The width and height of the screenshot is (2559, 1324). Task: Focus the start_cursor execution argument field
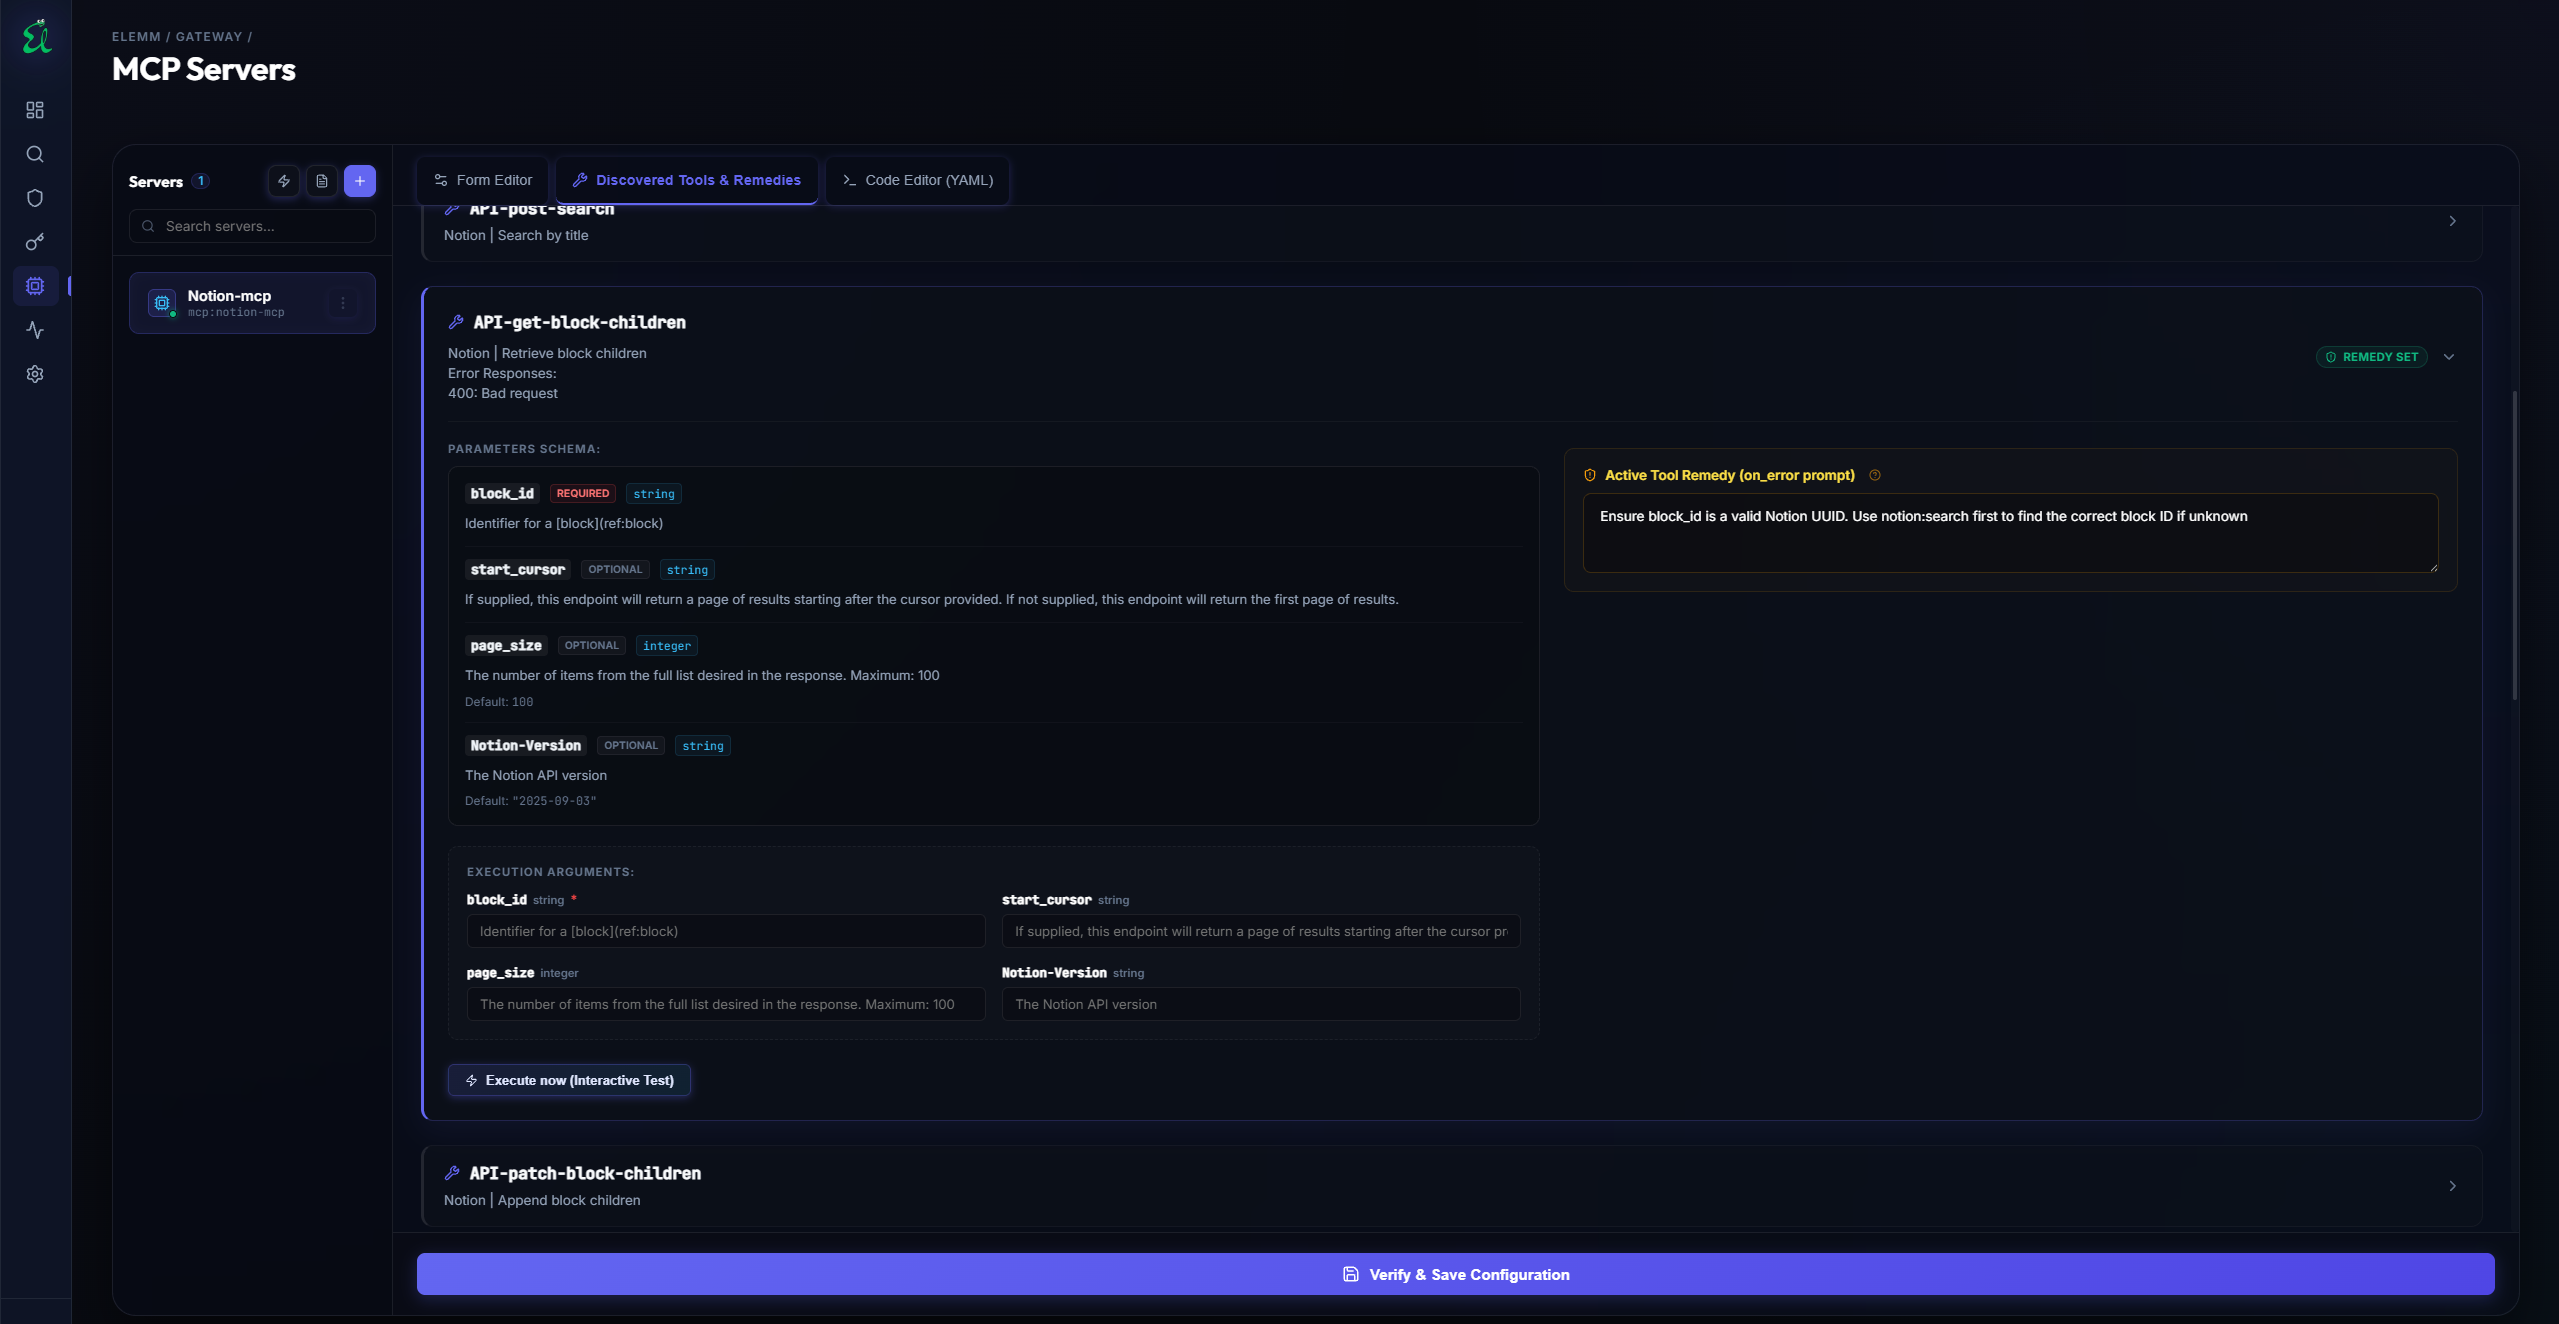[x=1260, y=931]
